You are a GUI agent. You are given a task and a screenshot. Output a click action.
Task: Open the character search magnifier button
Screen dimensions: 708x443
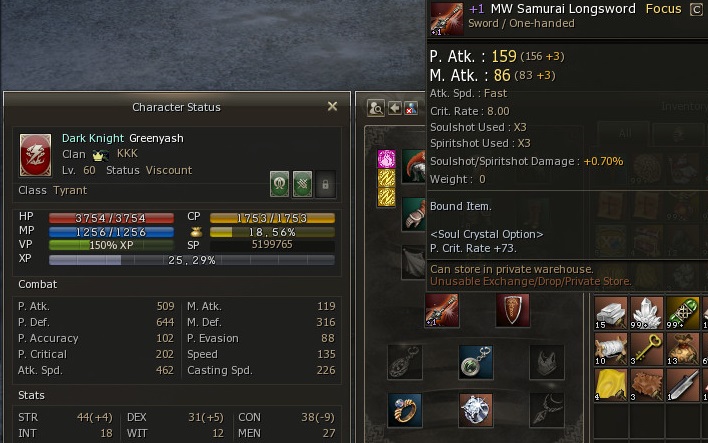pos(376,108)
